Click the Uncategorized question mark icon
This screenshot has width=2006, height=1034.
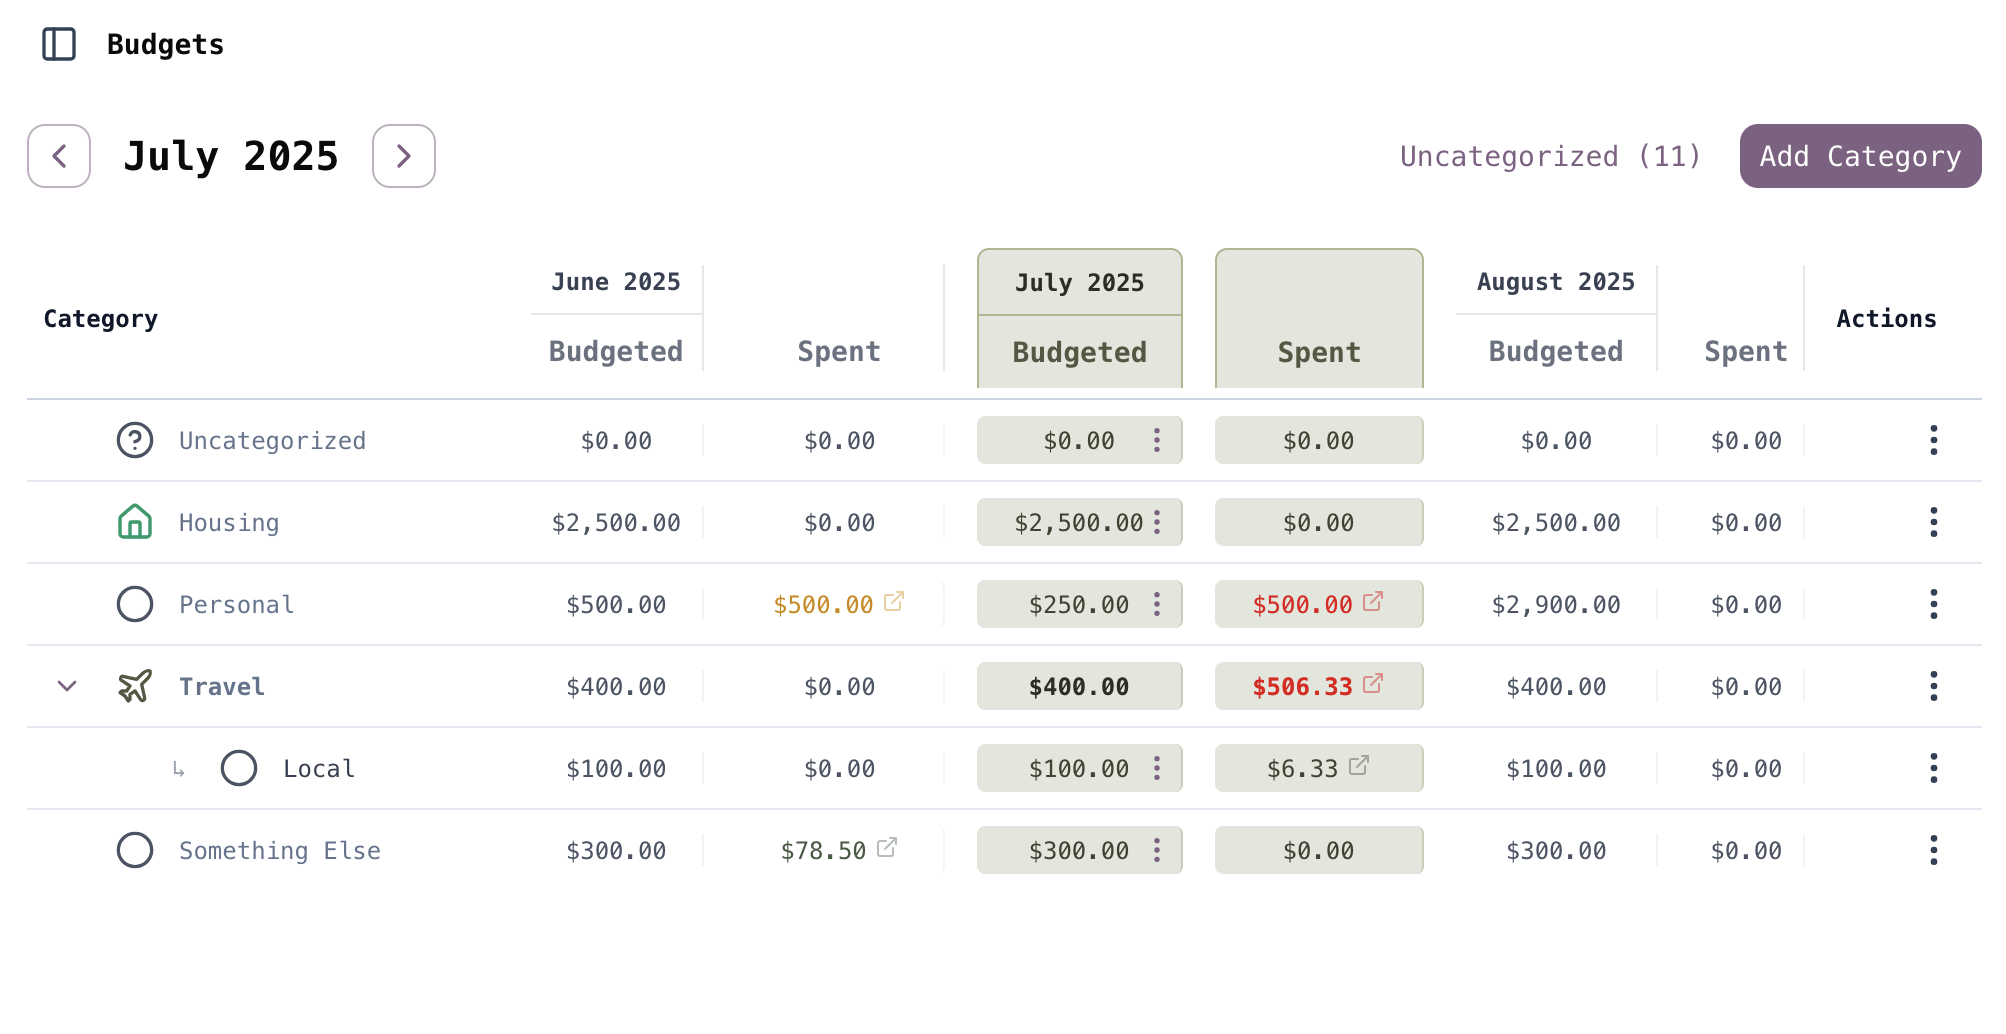pyautogui.click(x=135, y=440)
